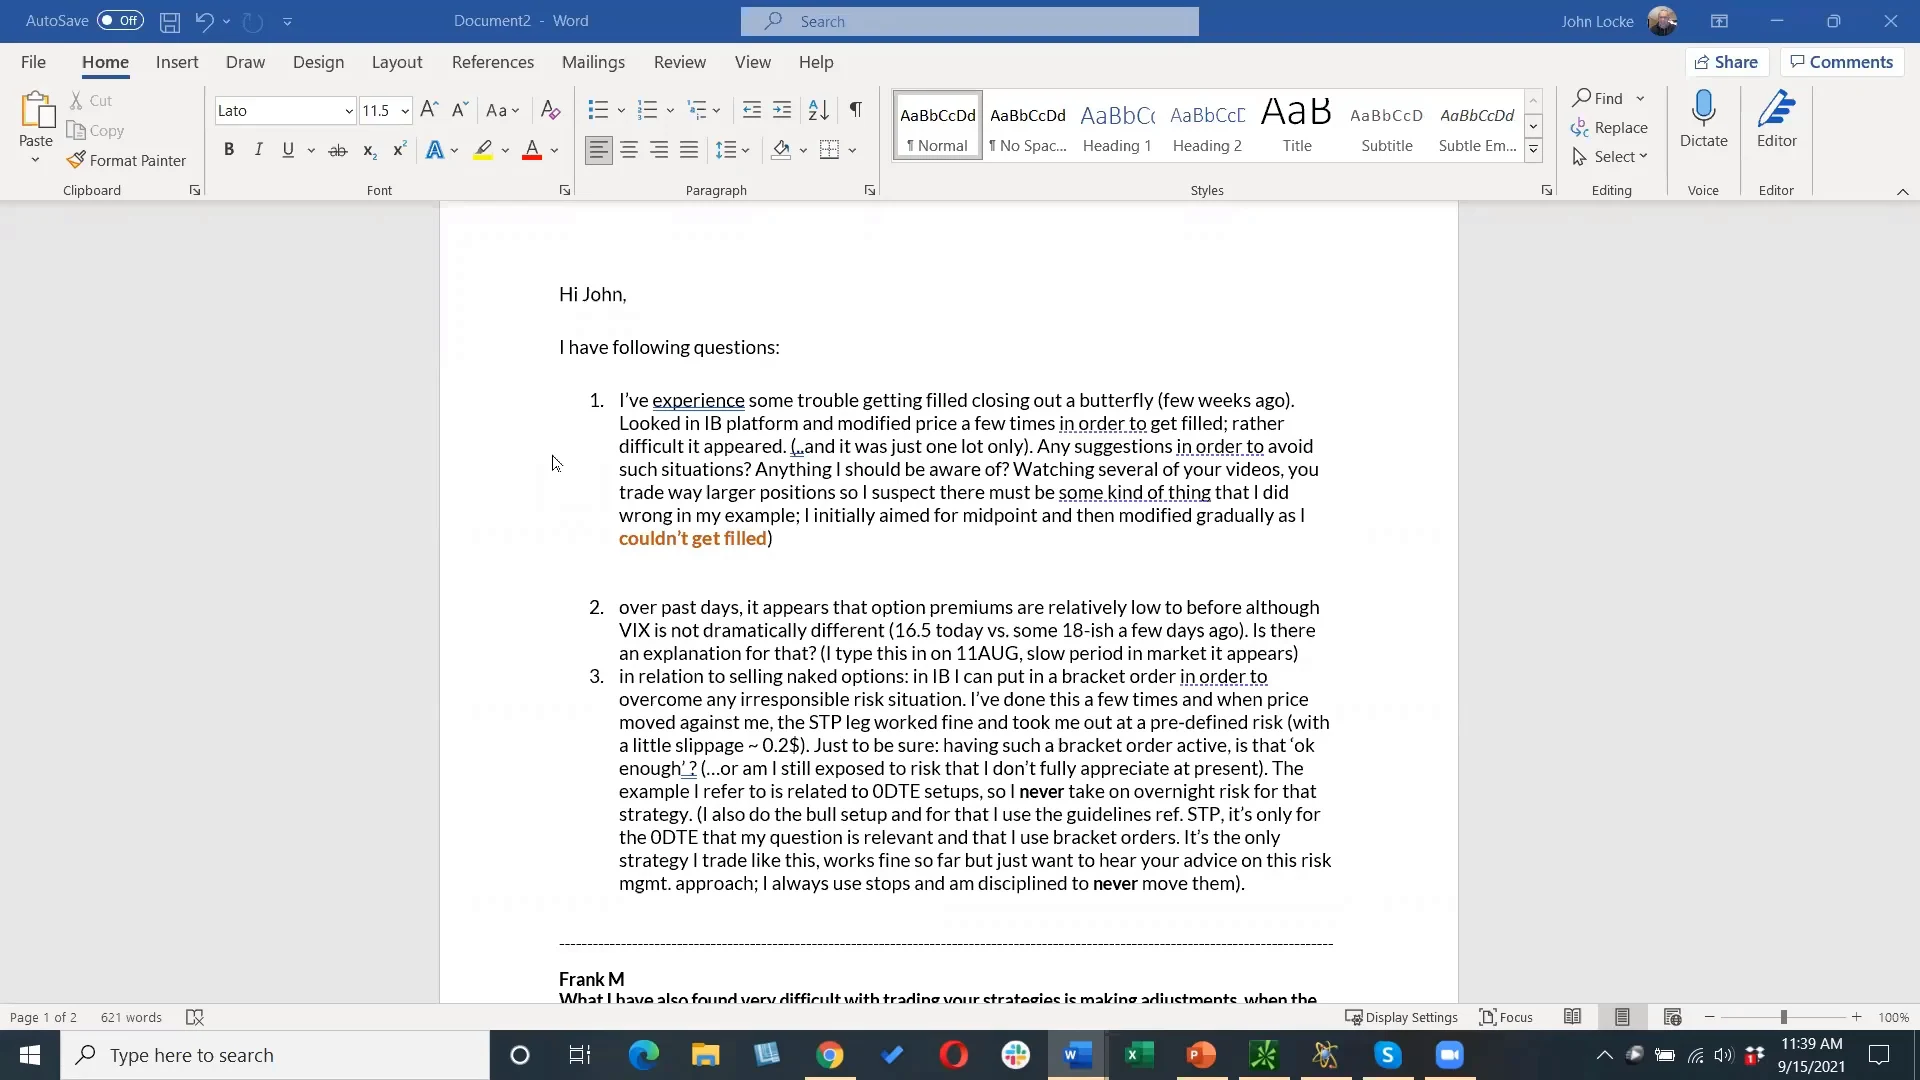Screen dimensions: 1920x1080
Task: Expand numbering list options arrow
Action: 670,110
